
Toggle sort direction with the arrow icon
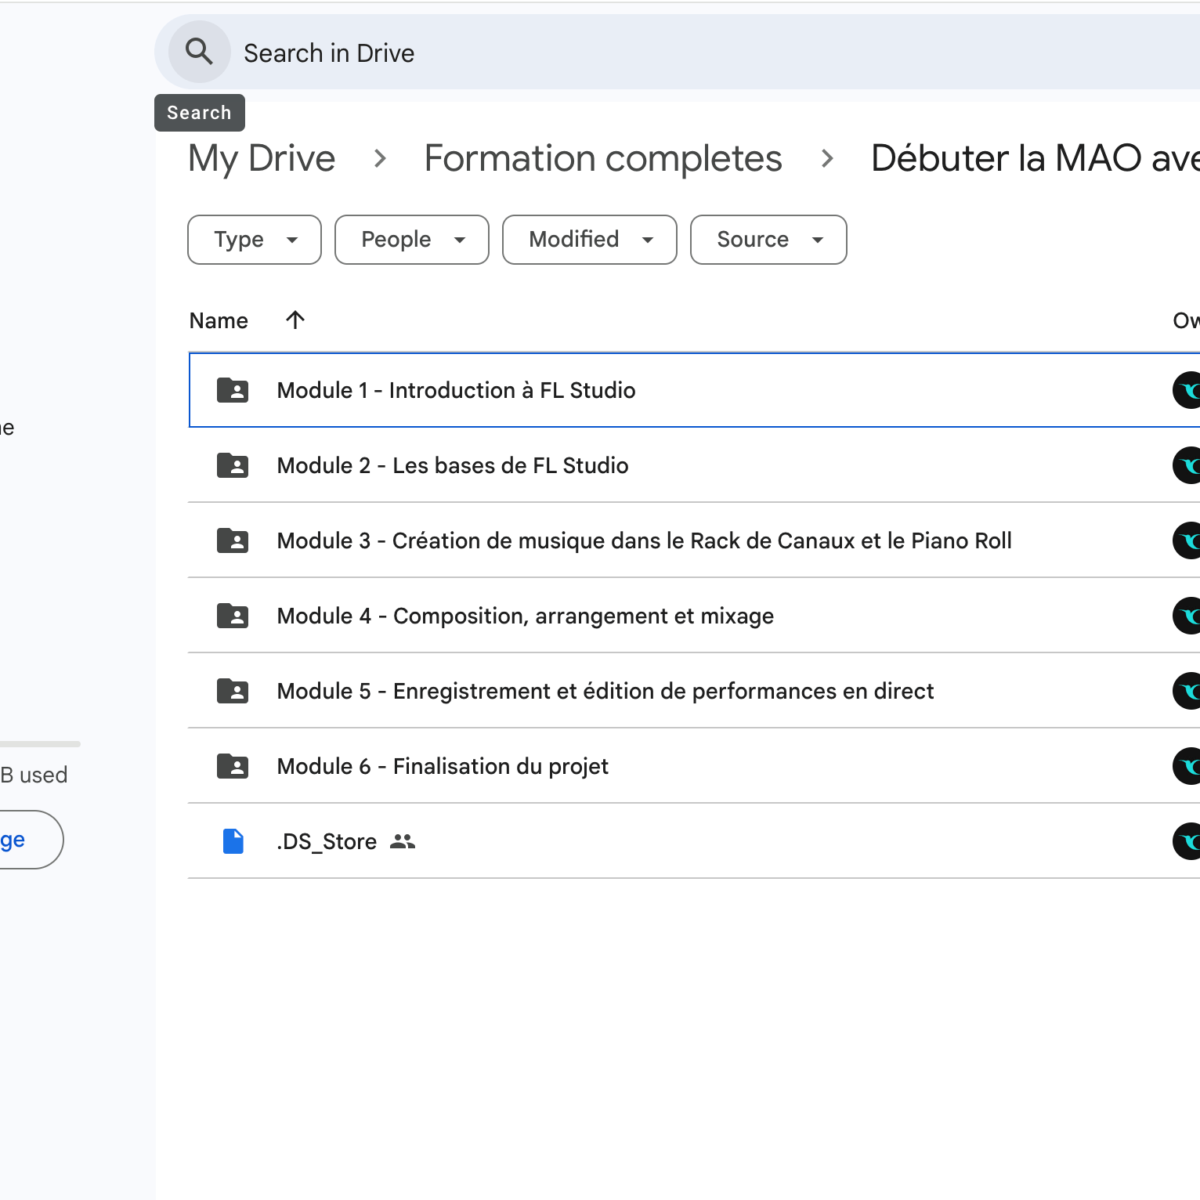tap(295, 320)
